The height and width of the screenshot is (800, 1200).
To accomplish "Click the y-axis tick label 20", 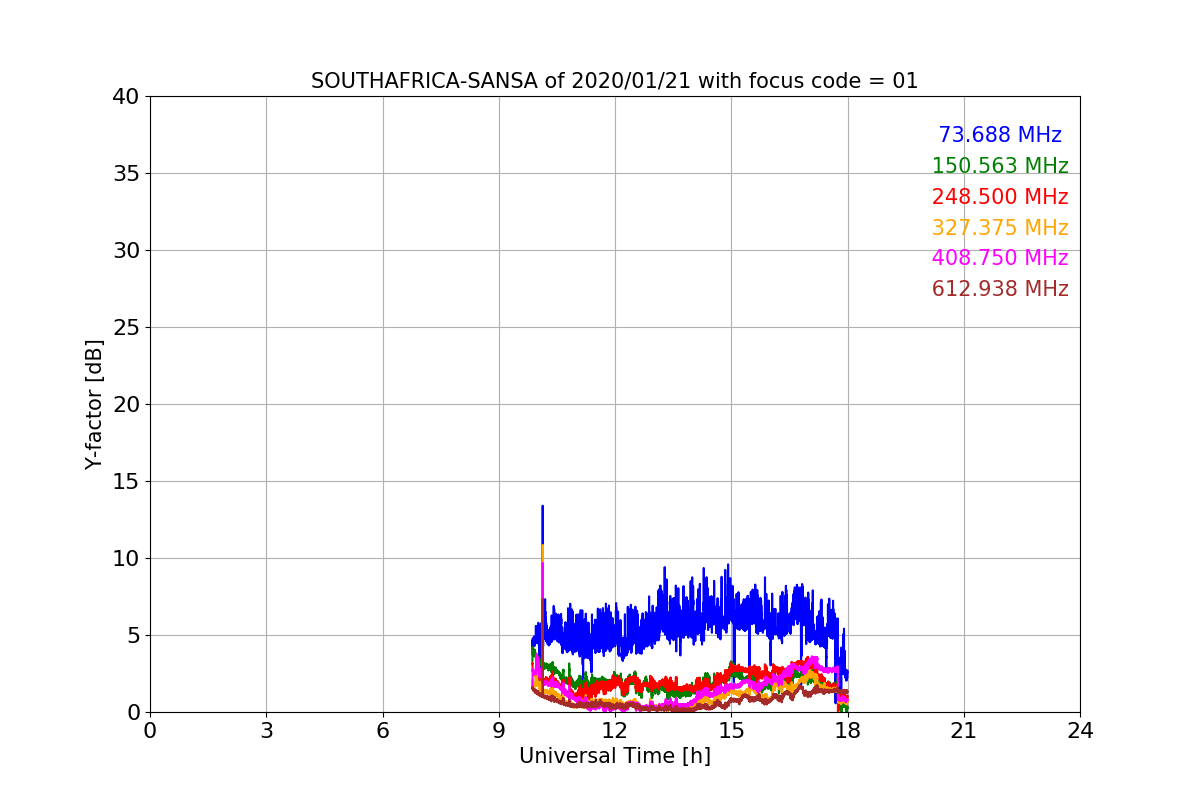I will pos(126,405).
